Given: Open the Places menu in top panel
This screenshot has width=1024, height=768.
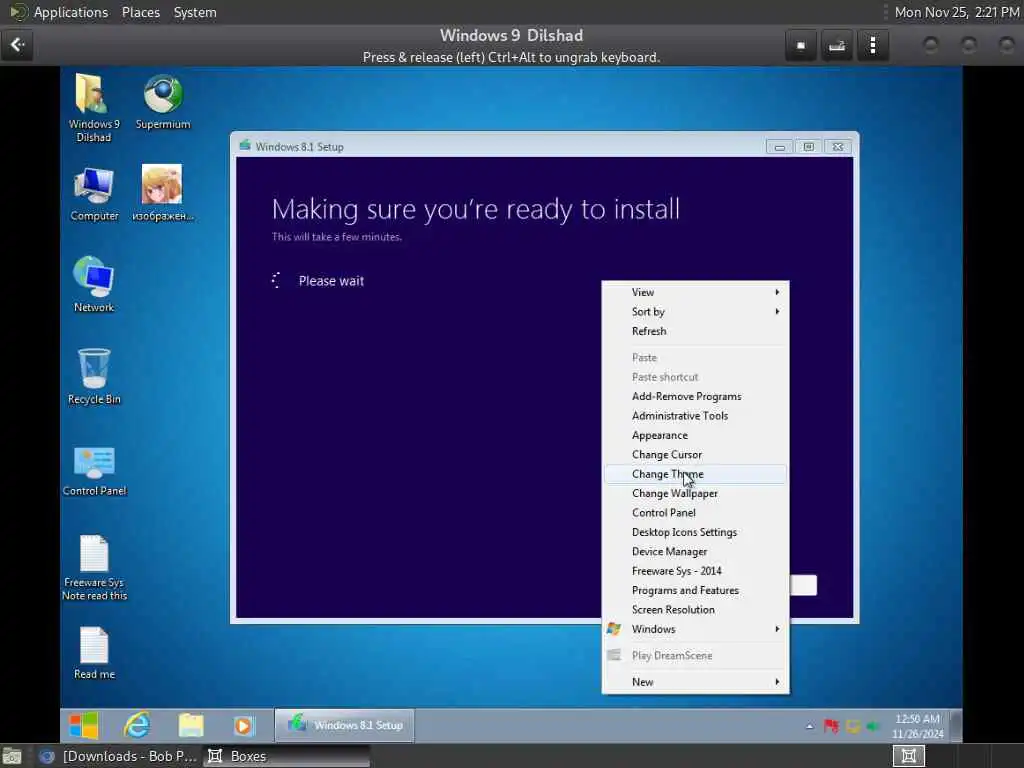Looking at the screenshot, I should point(141,12).
